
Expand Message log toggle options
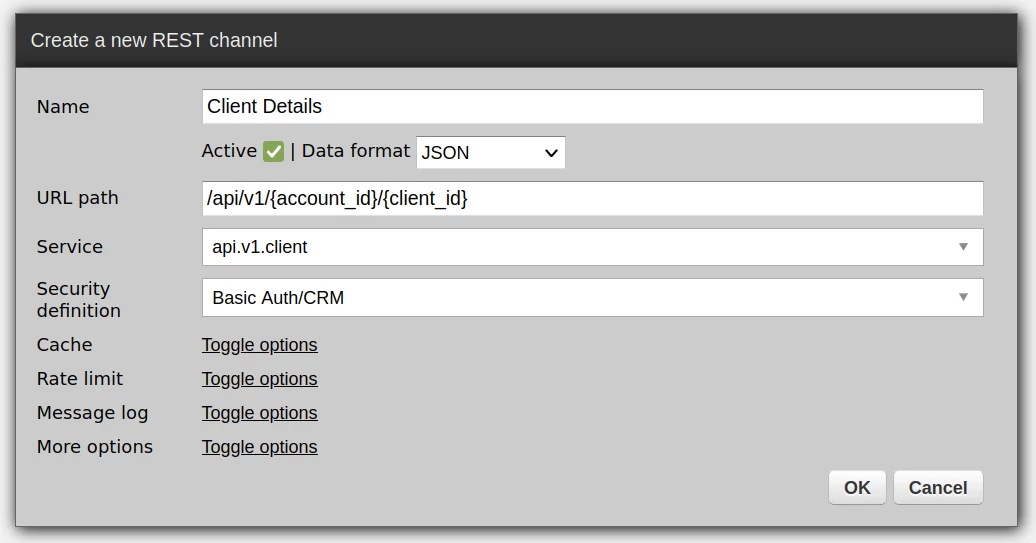click(259, 413)
